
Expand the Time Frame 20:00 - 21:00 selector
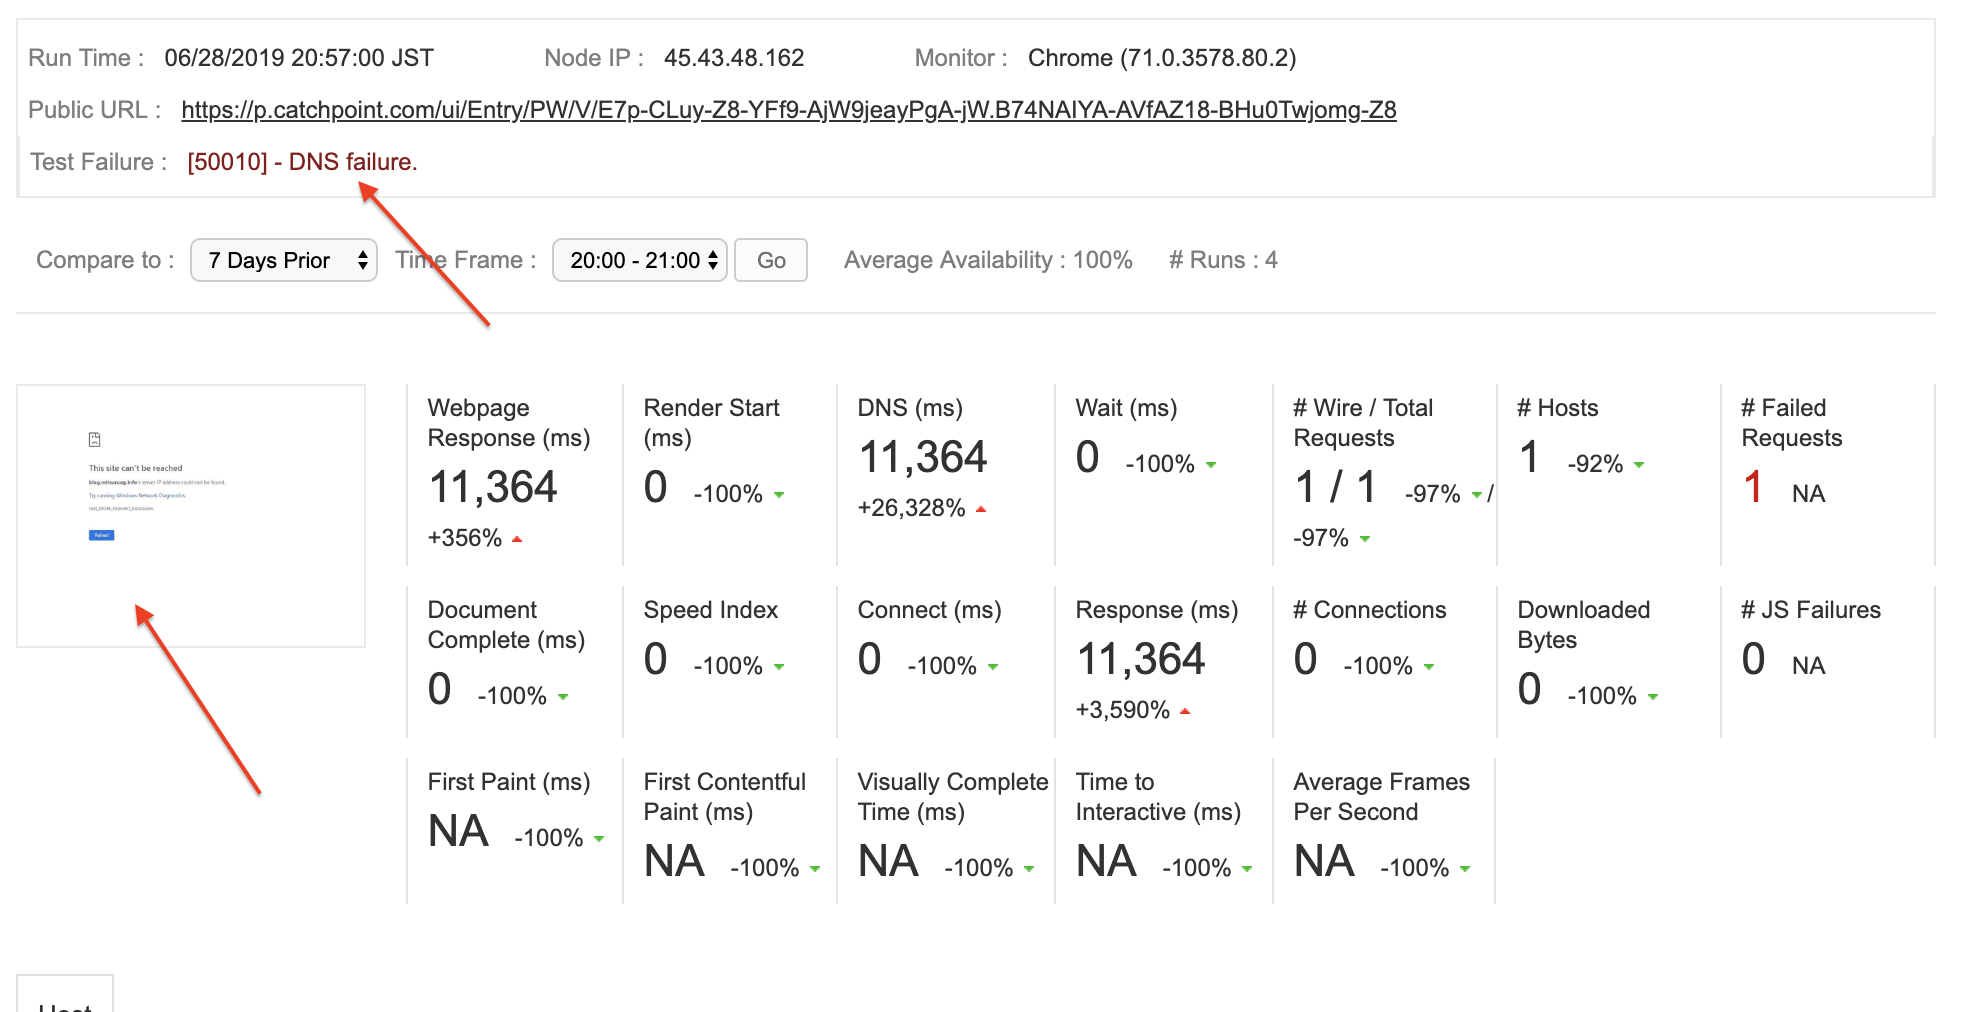[x=639, y=260]
